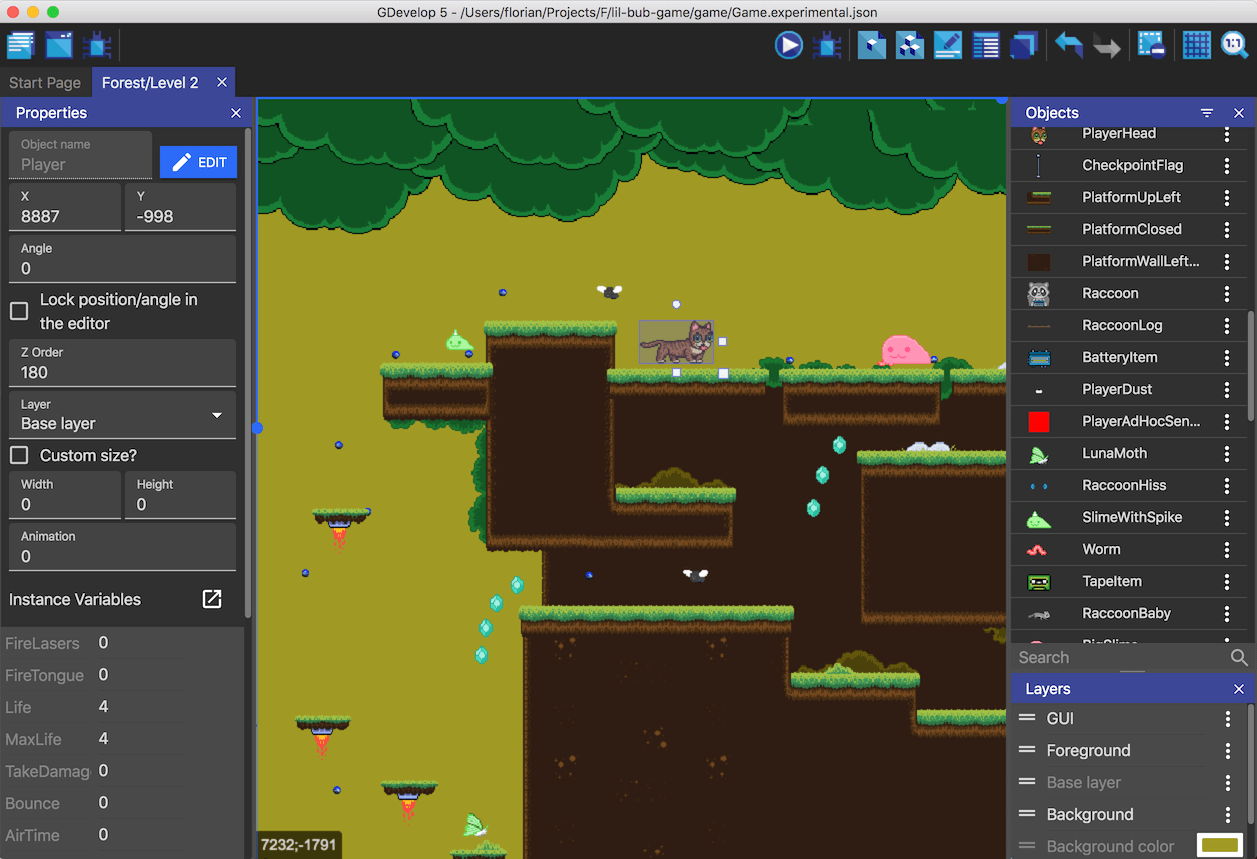Open options menu for the GUI layer
This screenshot has width=1257, height=859.
pos(1227,718)
